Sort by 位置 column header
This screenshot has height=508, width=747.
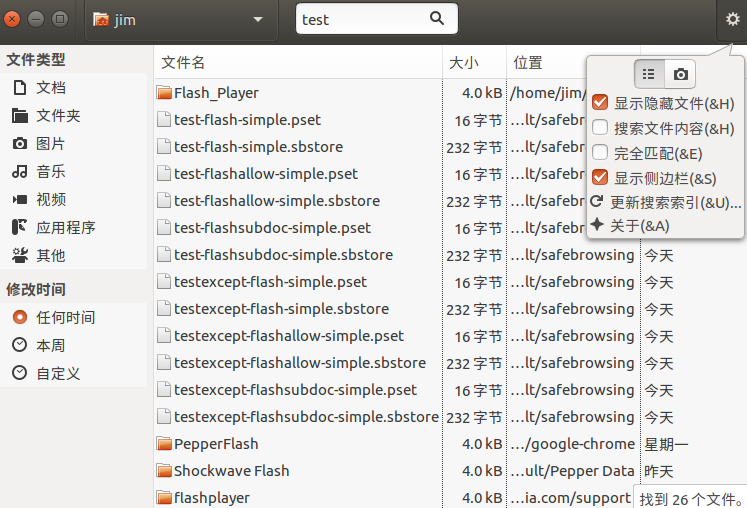pyautogui.click(x=546, y=62)
